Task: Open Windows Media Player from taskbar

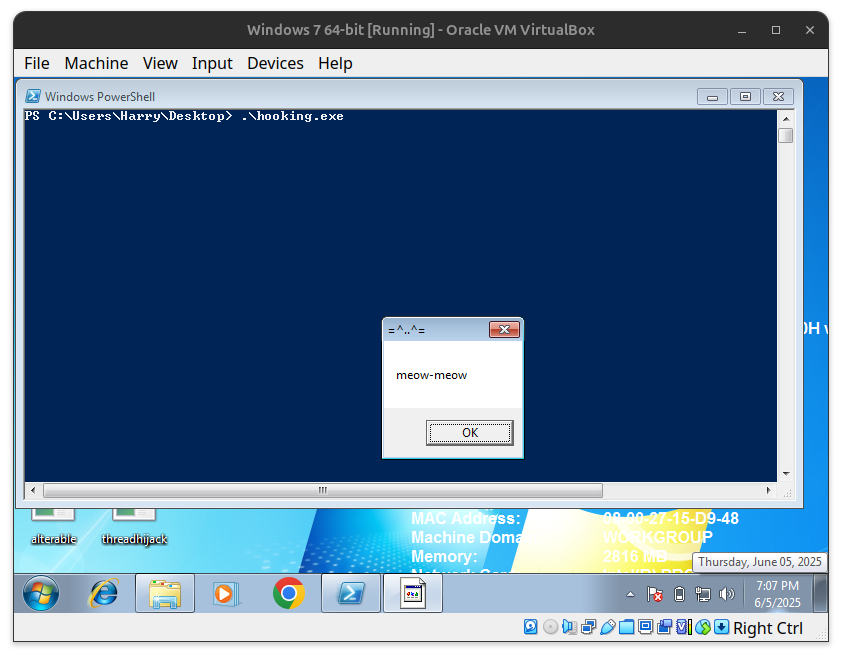Action: (227, 594)
